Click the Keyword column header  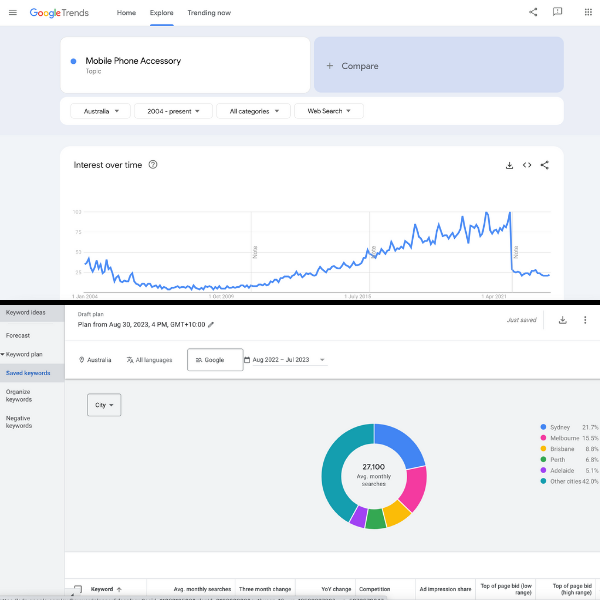[102, 589]
